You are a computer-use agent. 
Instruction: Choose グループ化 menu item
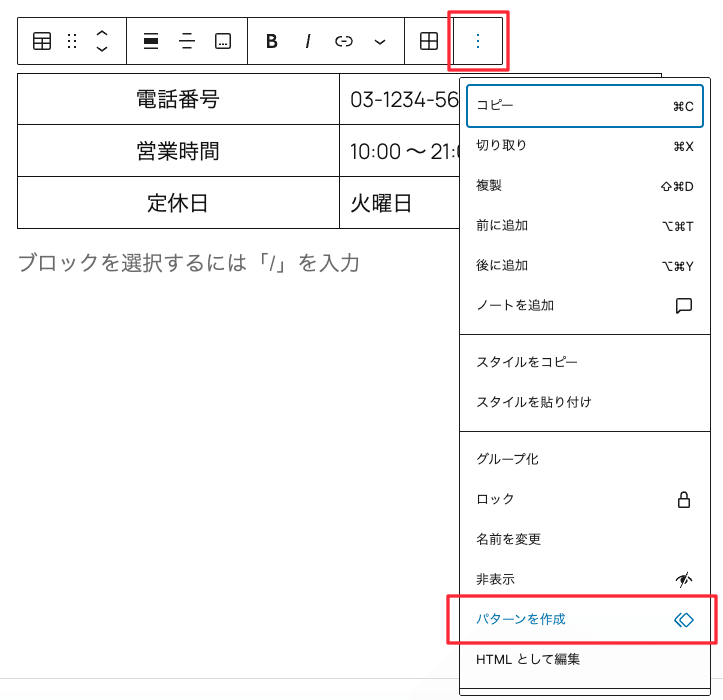click(585, 459)
